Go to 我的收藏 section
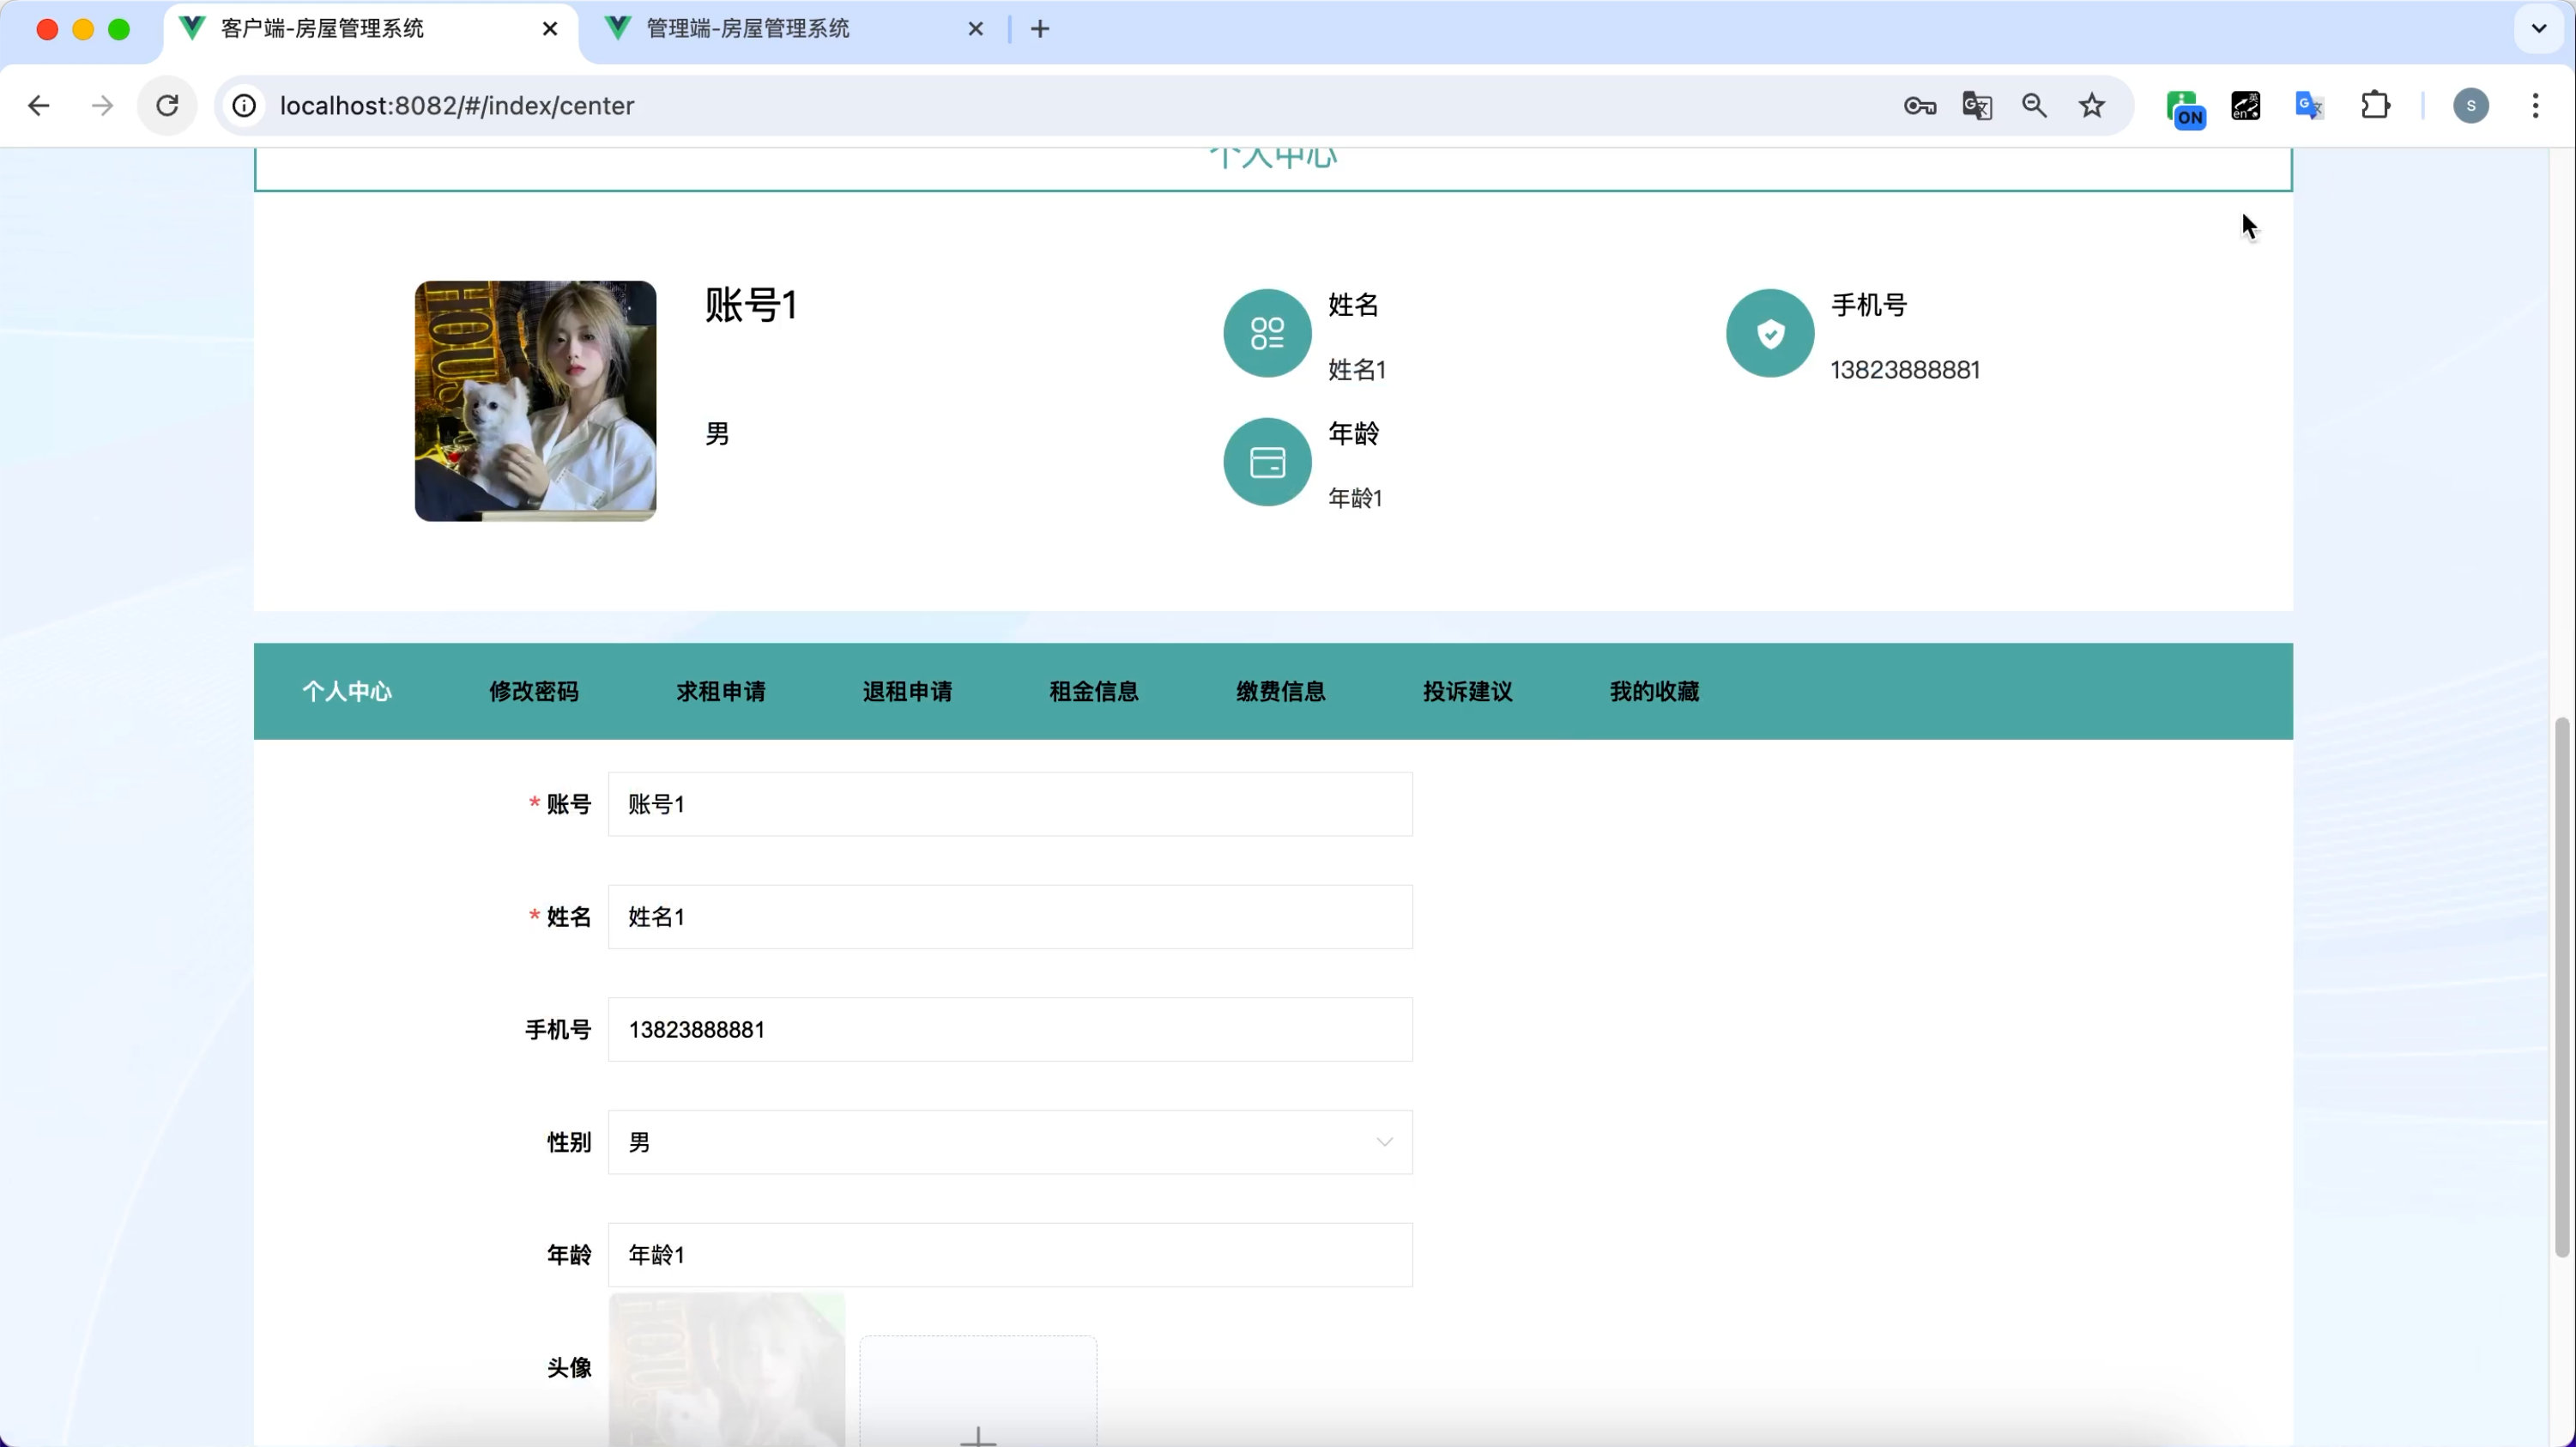The image size is (2576, 1447). (1654, 691)
